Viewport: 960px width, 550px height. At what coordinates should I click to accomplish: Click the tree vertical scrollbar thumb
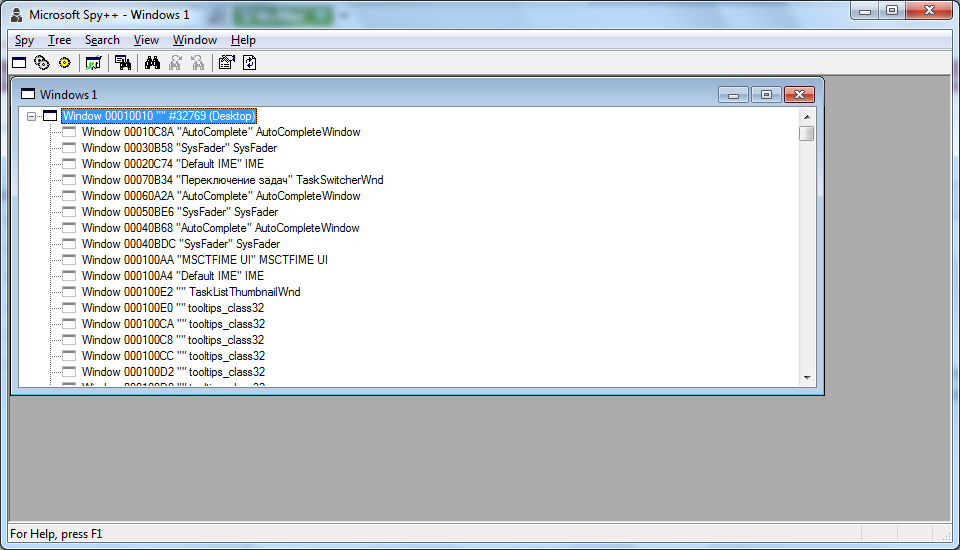pyautogui.click(x=807, y=134)
